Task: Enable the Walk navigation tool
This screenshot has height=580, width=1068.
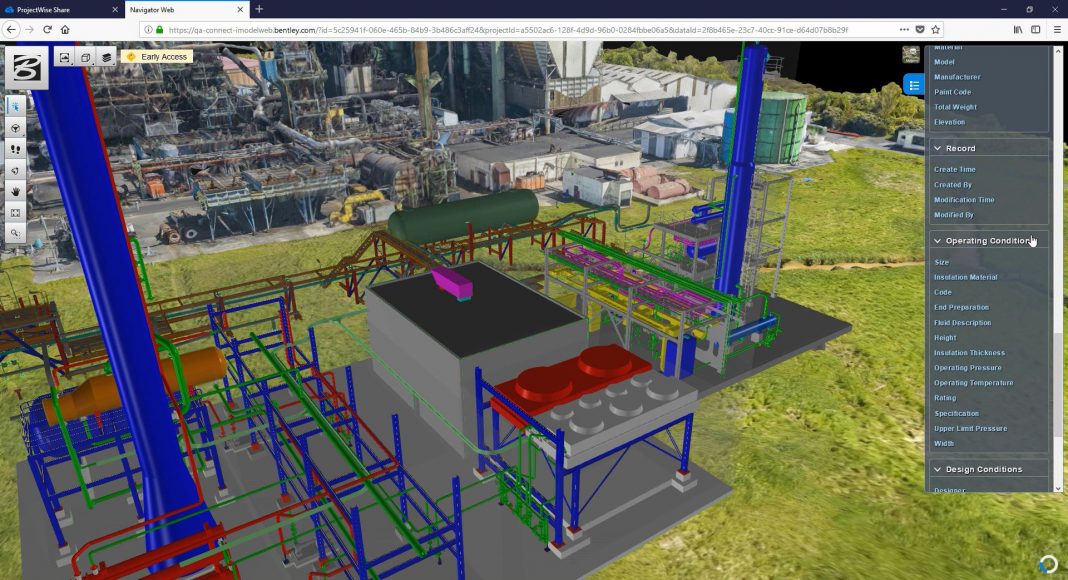Action: (16, 148)
